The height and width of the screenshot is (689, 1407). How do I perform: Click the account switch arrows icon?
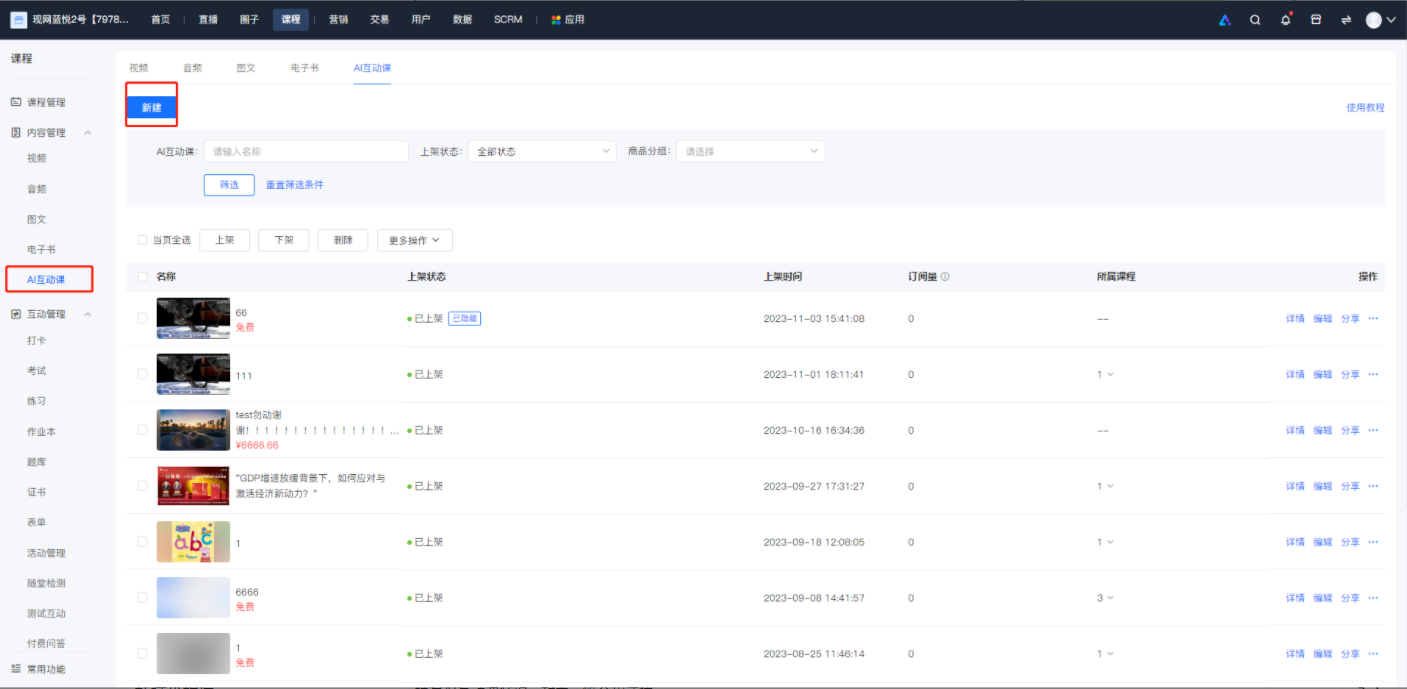pos(1346,18)
